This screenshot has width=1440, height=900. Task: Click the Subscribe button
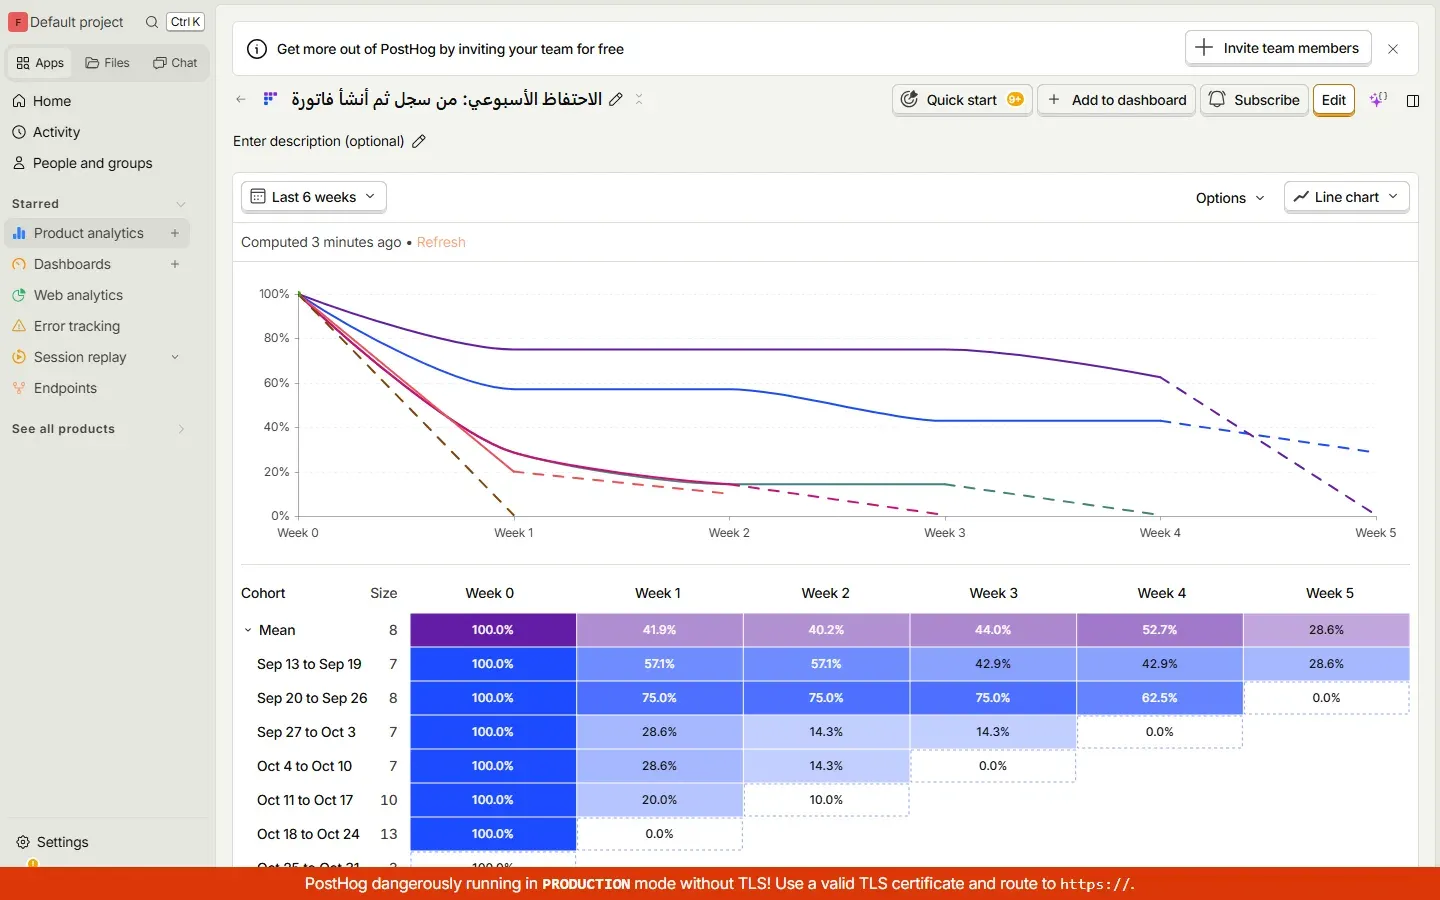(1254, 100)
